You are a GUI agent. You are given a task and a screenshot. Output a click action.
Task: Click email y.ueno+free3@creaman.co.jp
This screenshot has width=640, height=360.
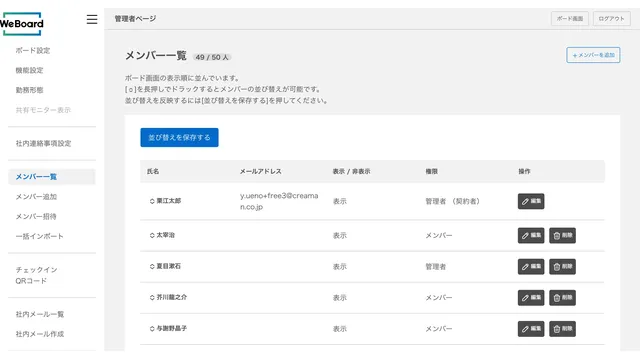point(279,201)
